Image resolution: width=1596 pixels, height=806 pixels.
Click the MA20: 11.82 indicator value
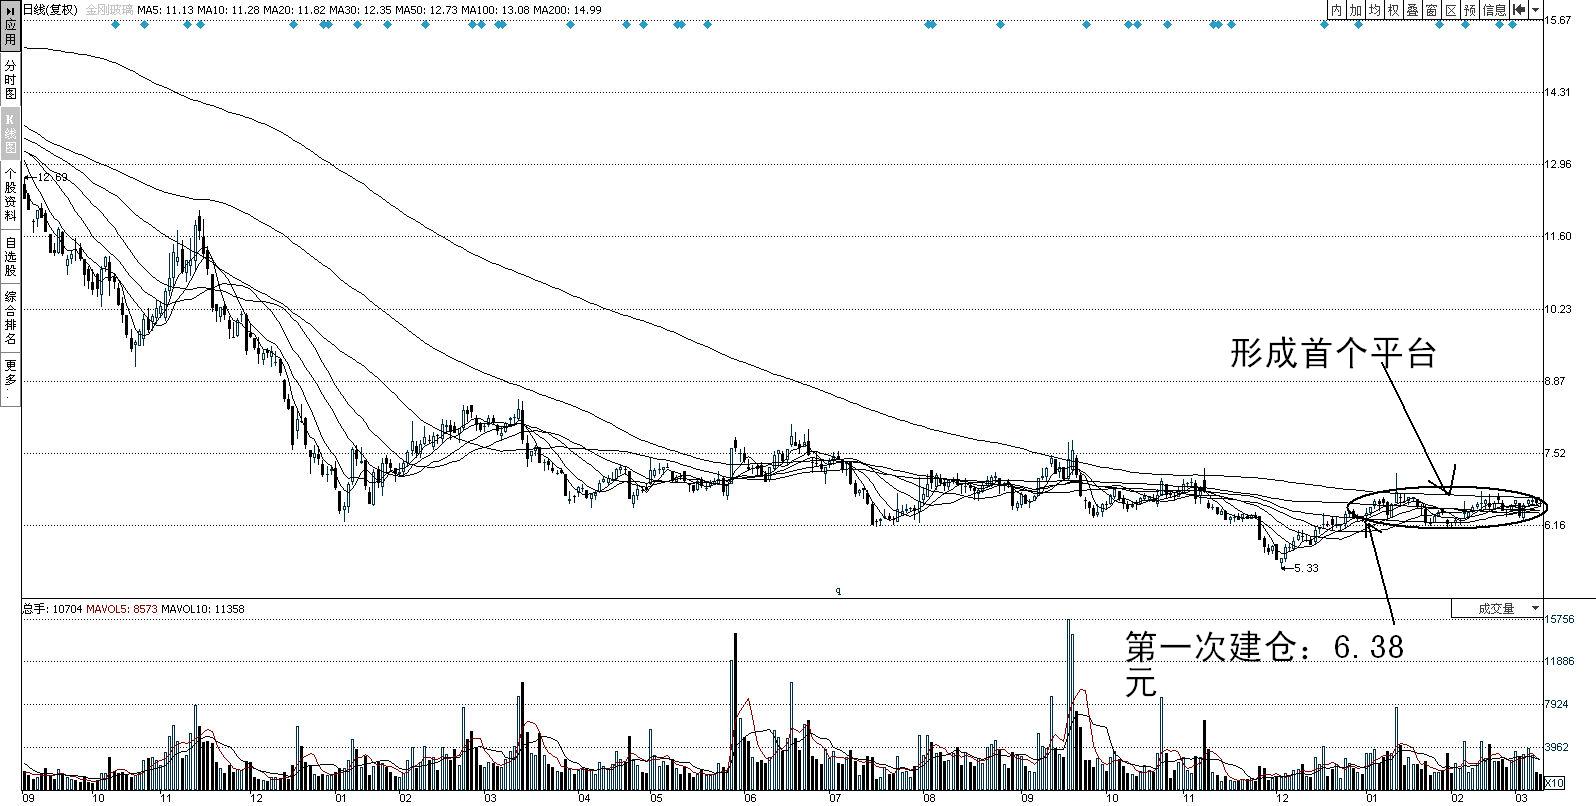pos(293,9)
